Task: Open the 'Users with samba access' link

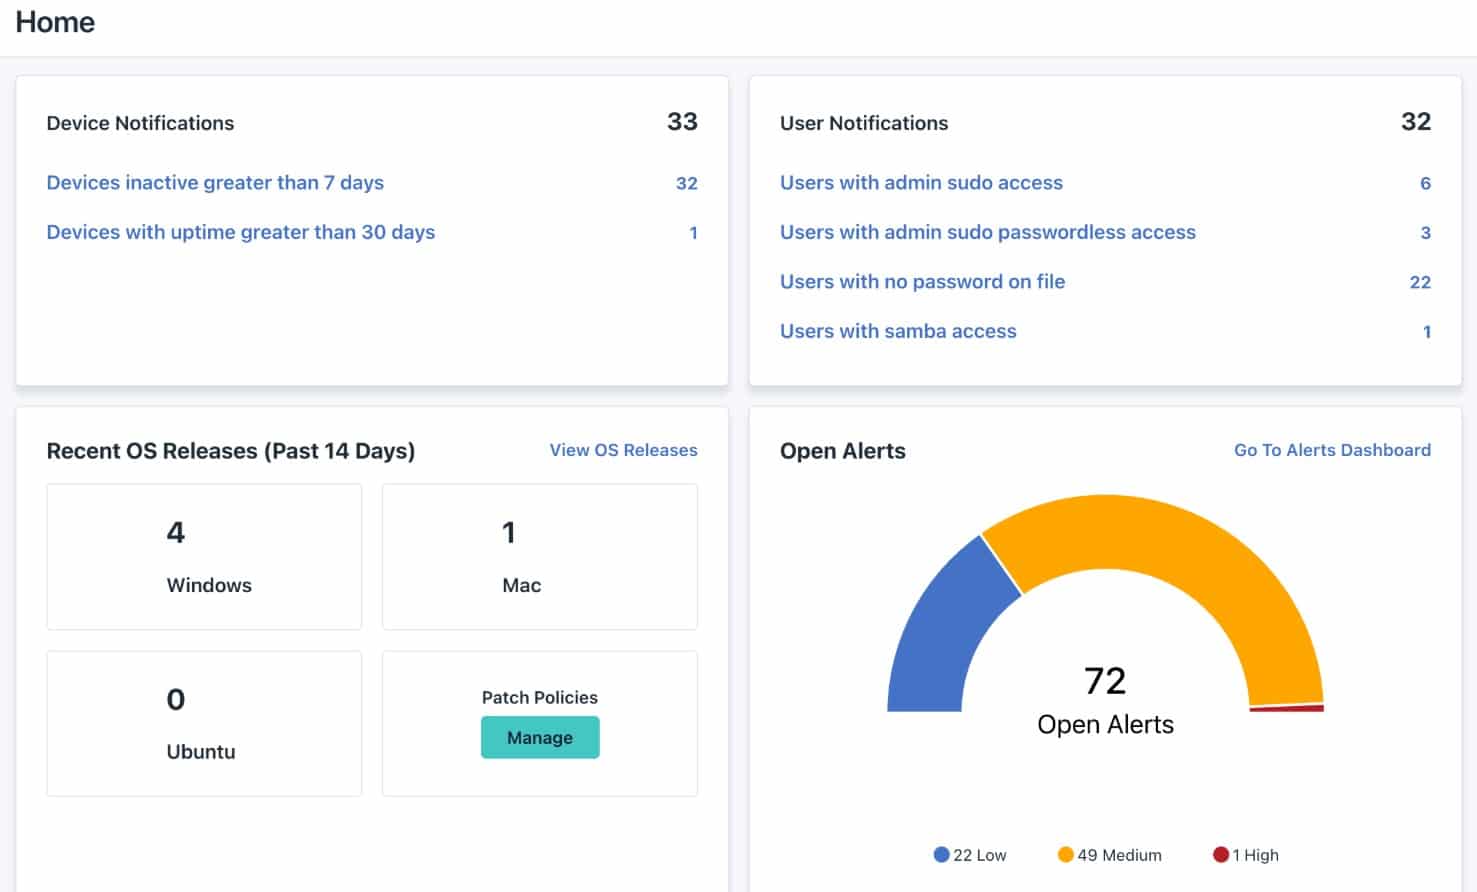Action: 898,331
